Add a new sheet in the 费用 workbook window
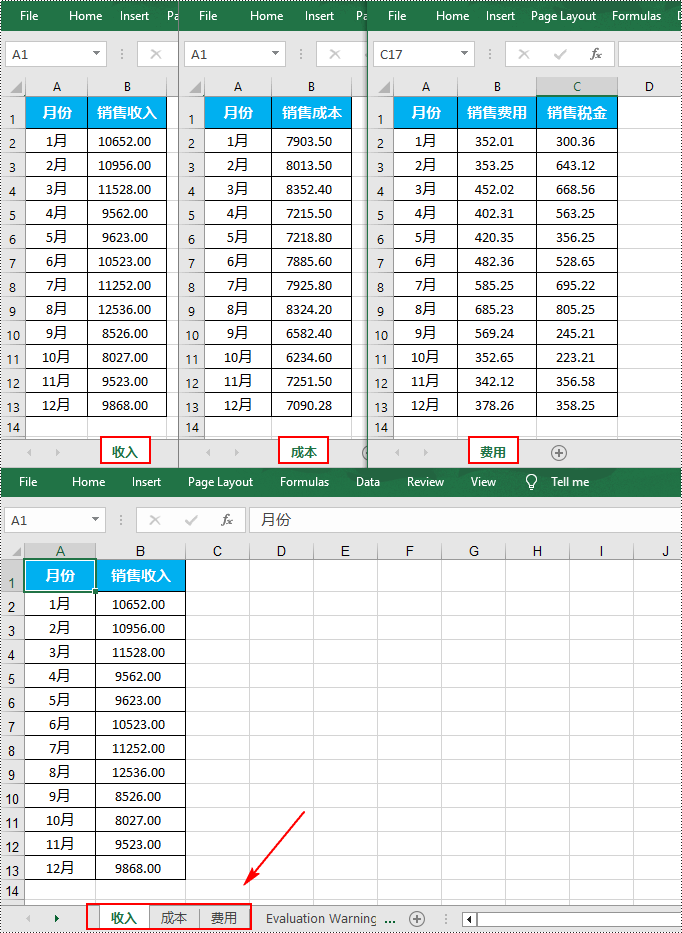This screenshot has height=933, width=682. (558, 453)
